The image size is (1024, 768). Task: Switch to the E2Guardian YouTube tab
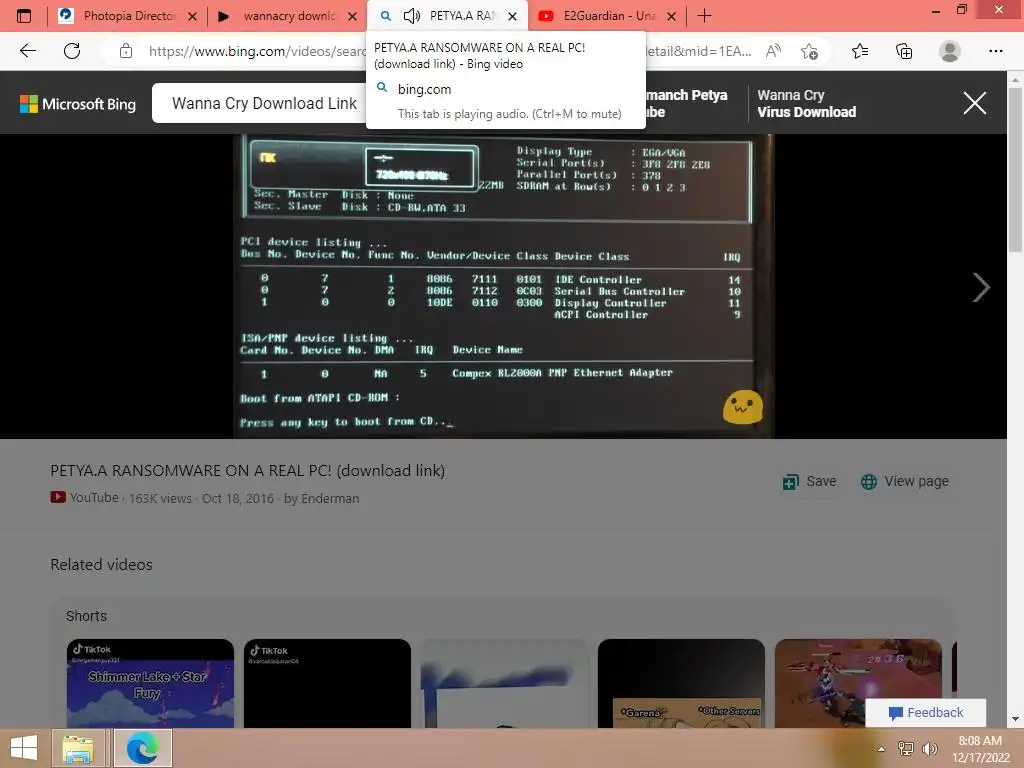click(607, 16)
